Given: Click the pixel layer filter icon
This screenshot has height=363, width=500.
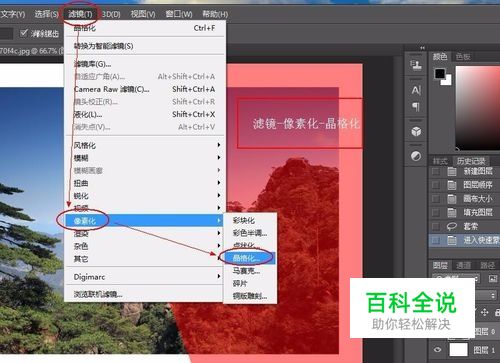Looking at the screenshot, I should pos(493,279).
